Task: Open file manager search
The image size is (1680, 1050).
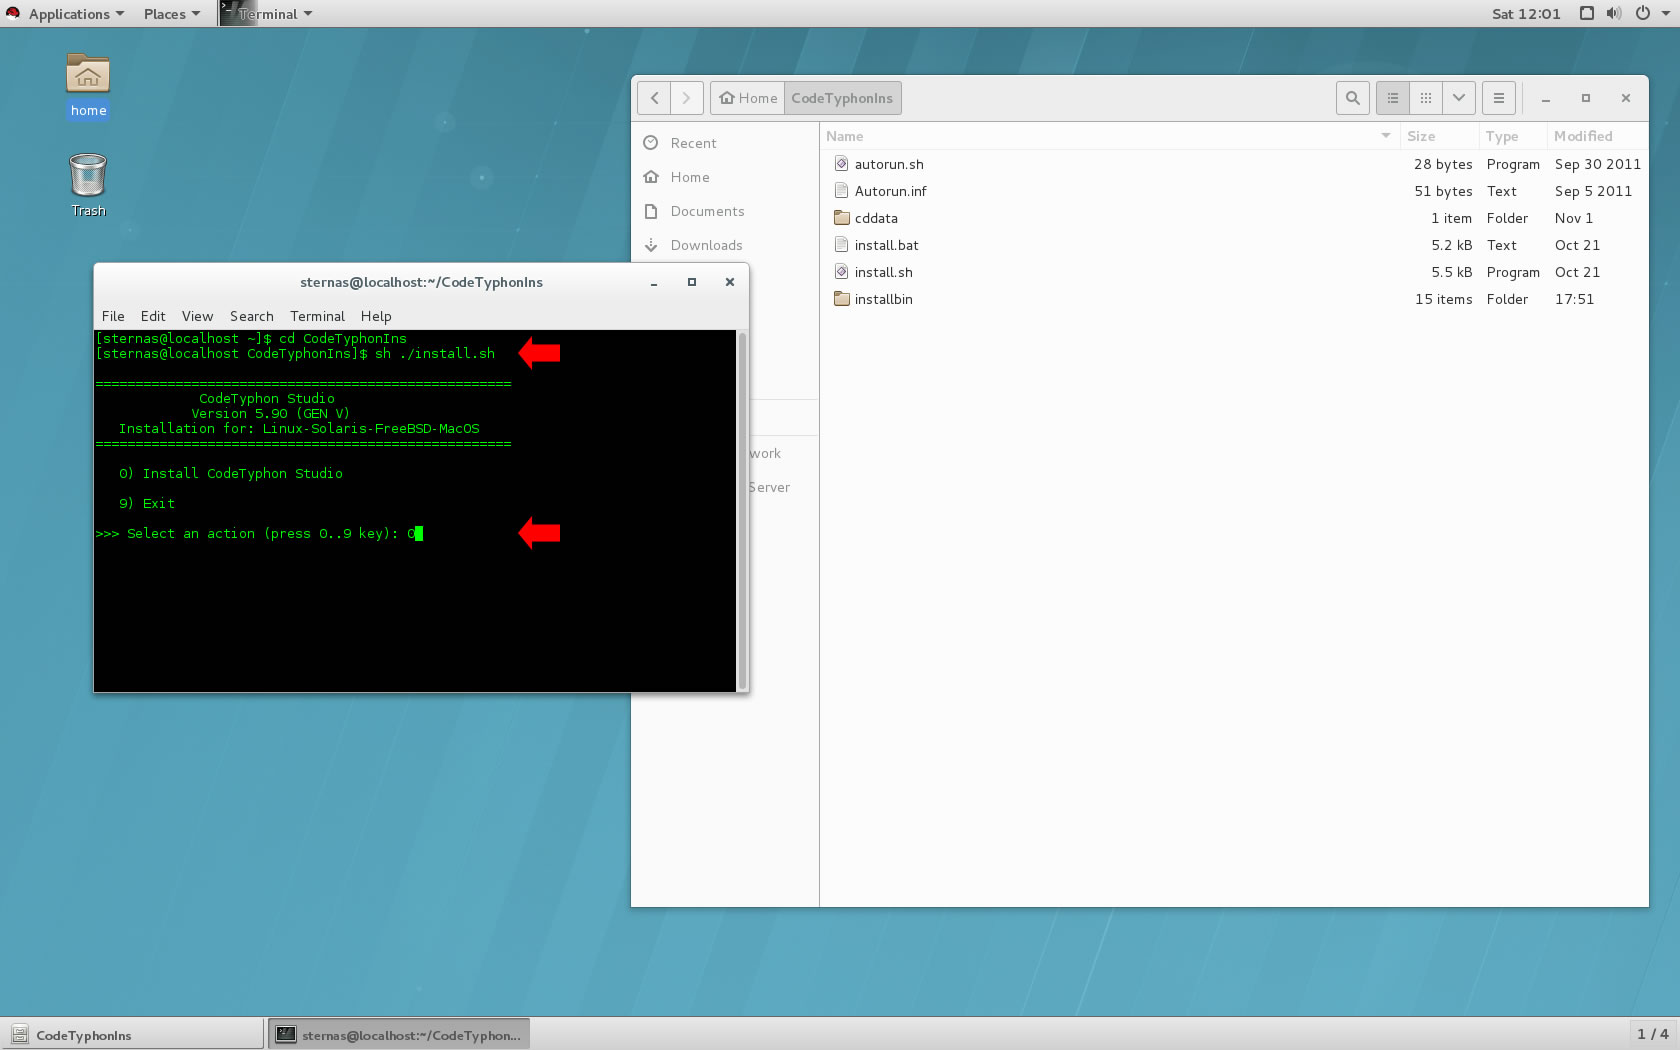Action: pyautogui.click(x=1352, y=98)
